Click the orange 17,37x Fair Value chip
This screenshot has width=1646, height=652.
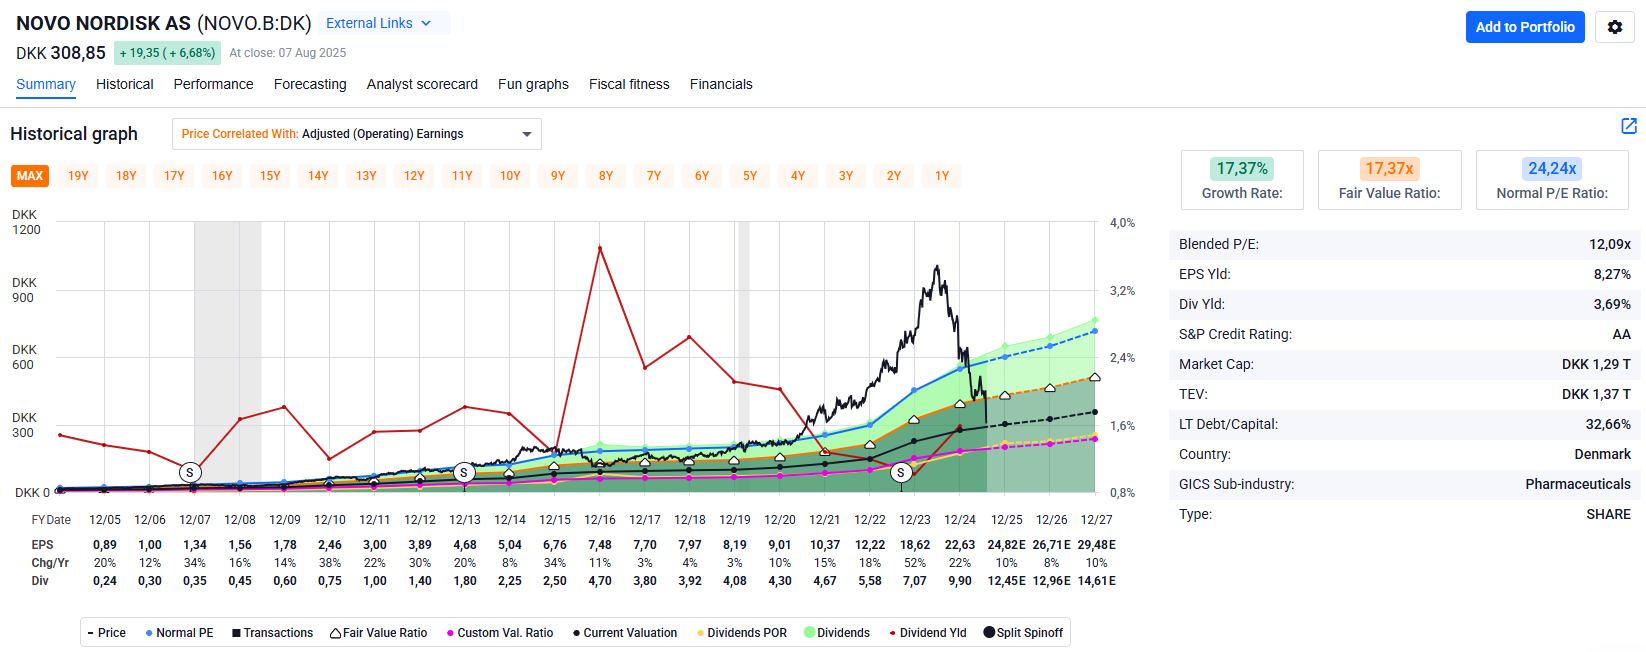point(1390,168)
